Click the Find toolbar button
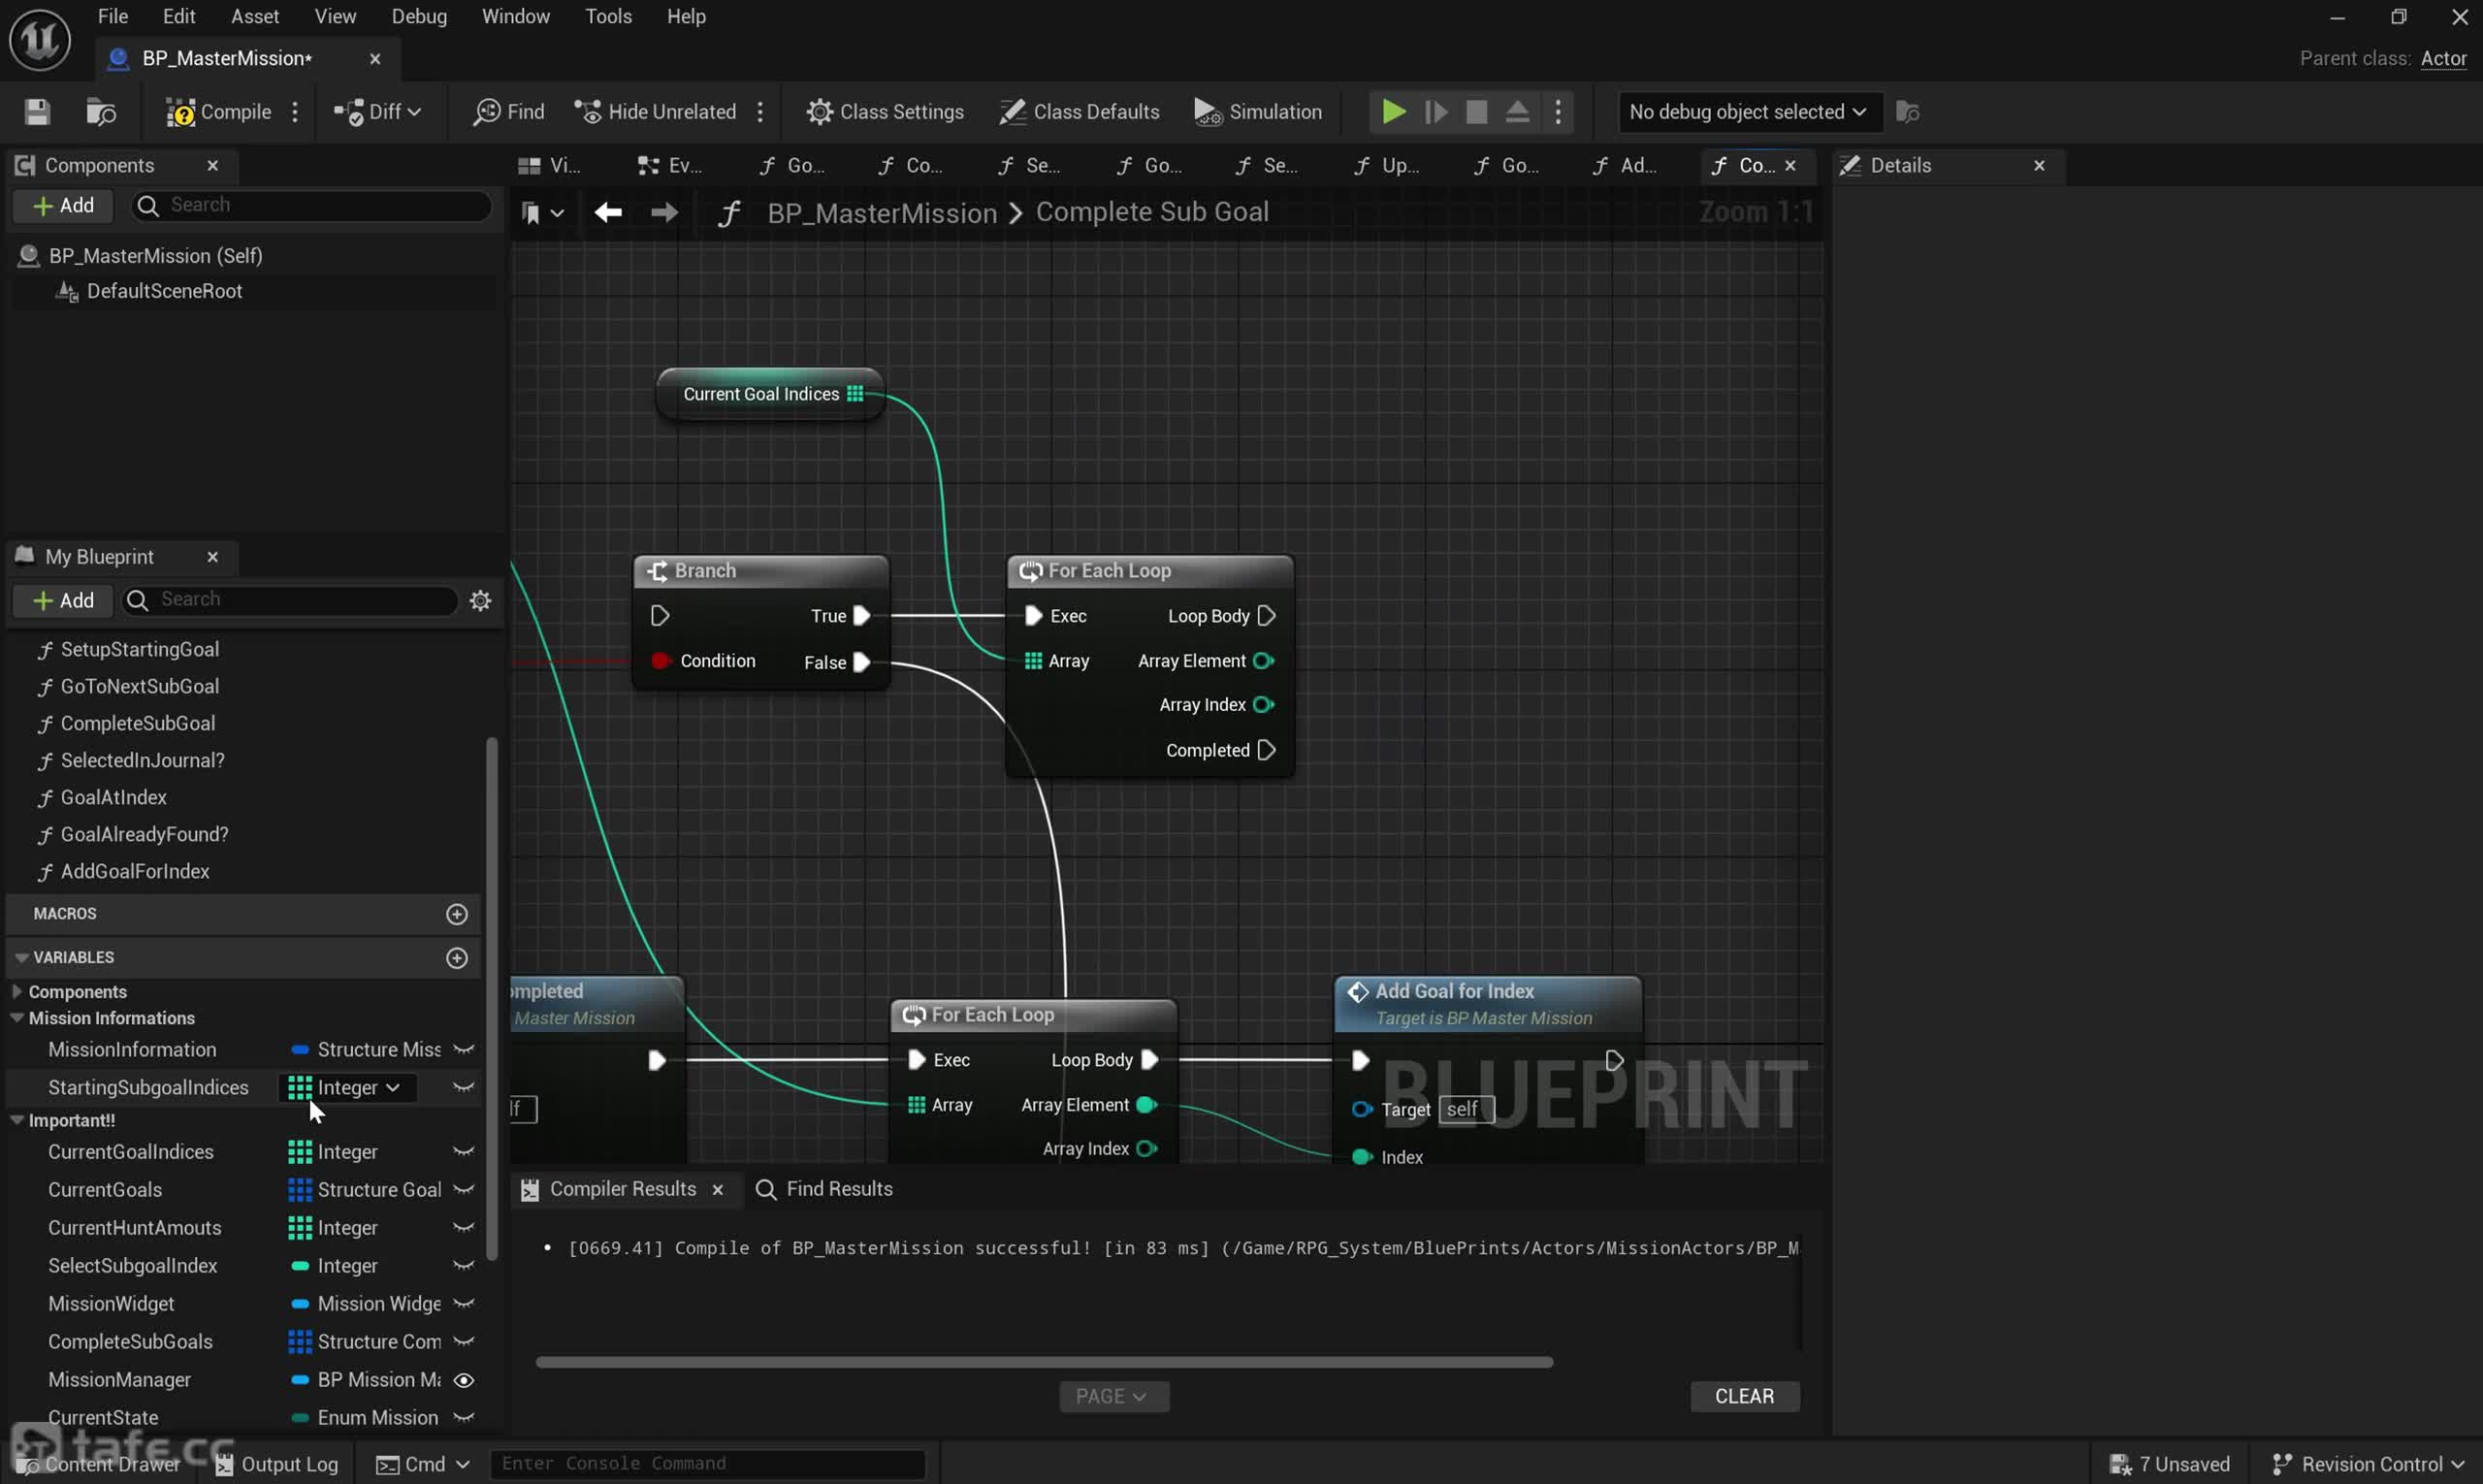 coord(509,112)
